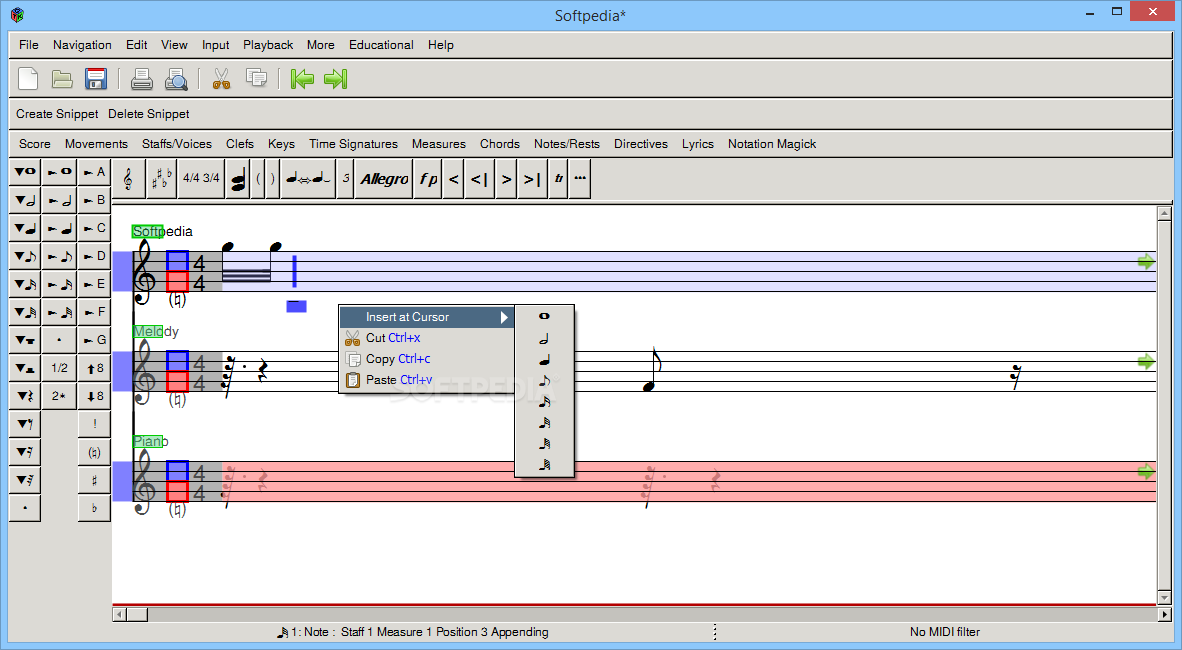
Task: Click the f p dynamics button
Action: pos(428,179)
